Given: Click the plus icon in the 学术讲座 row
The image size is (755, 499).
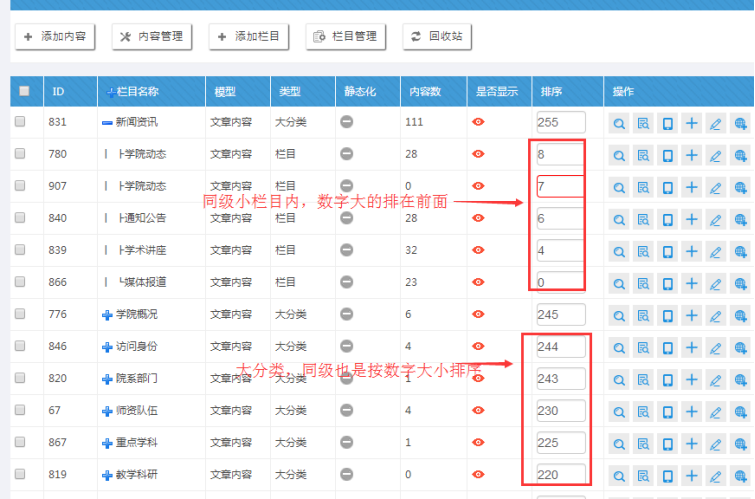Looking at the screenshot, I should click(x=691, y=251).
